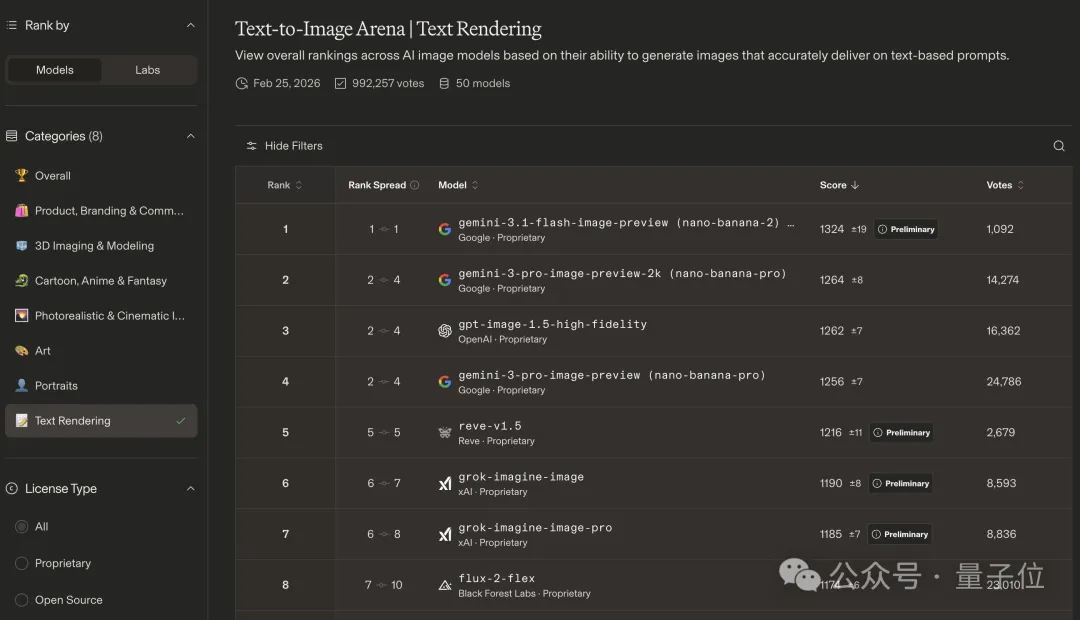Screen dimensions: 1080x620
Task: Select the All license type radio button
Action: (21, 526)
